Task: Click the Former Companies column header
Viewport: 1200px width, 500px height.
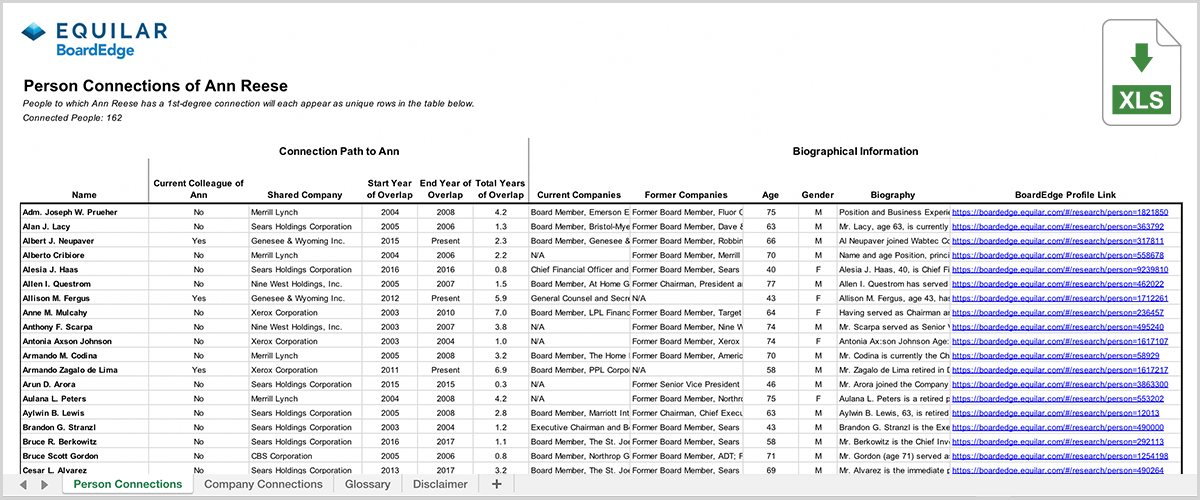Action: click(686, 195)
